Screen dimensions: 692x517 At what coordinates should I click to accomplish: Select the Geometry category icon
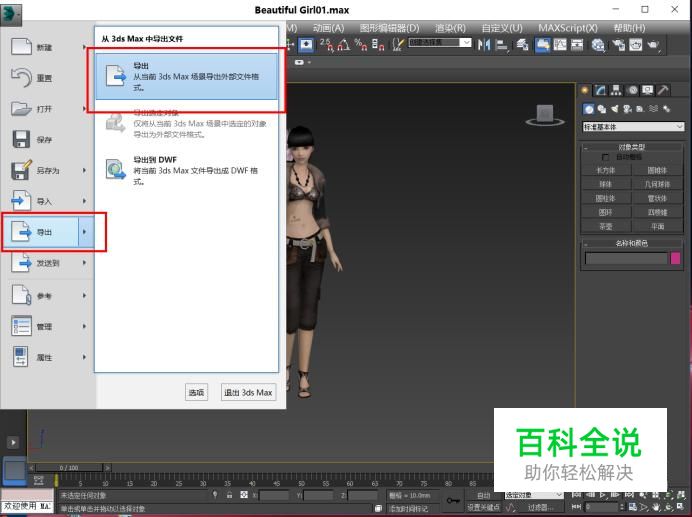(x=589, y=109)
